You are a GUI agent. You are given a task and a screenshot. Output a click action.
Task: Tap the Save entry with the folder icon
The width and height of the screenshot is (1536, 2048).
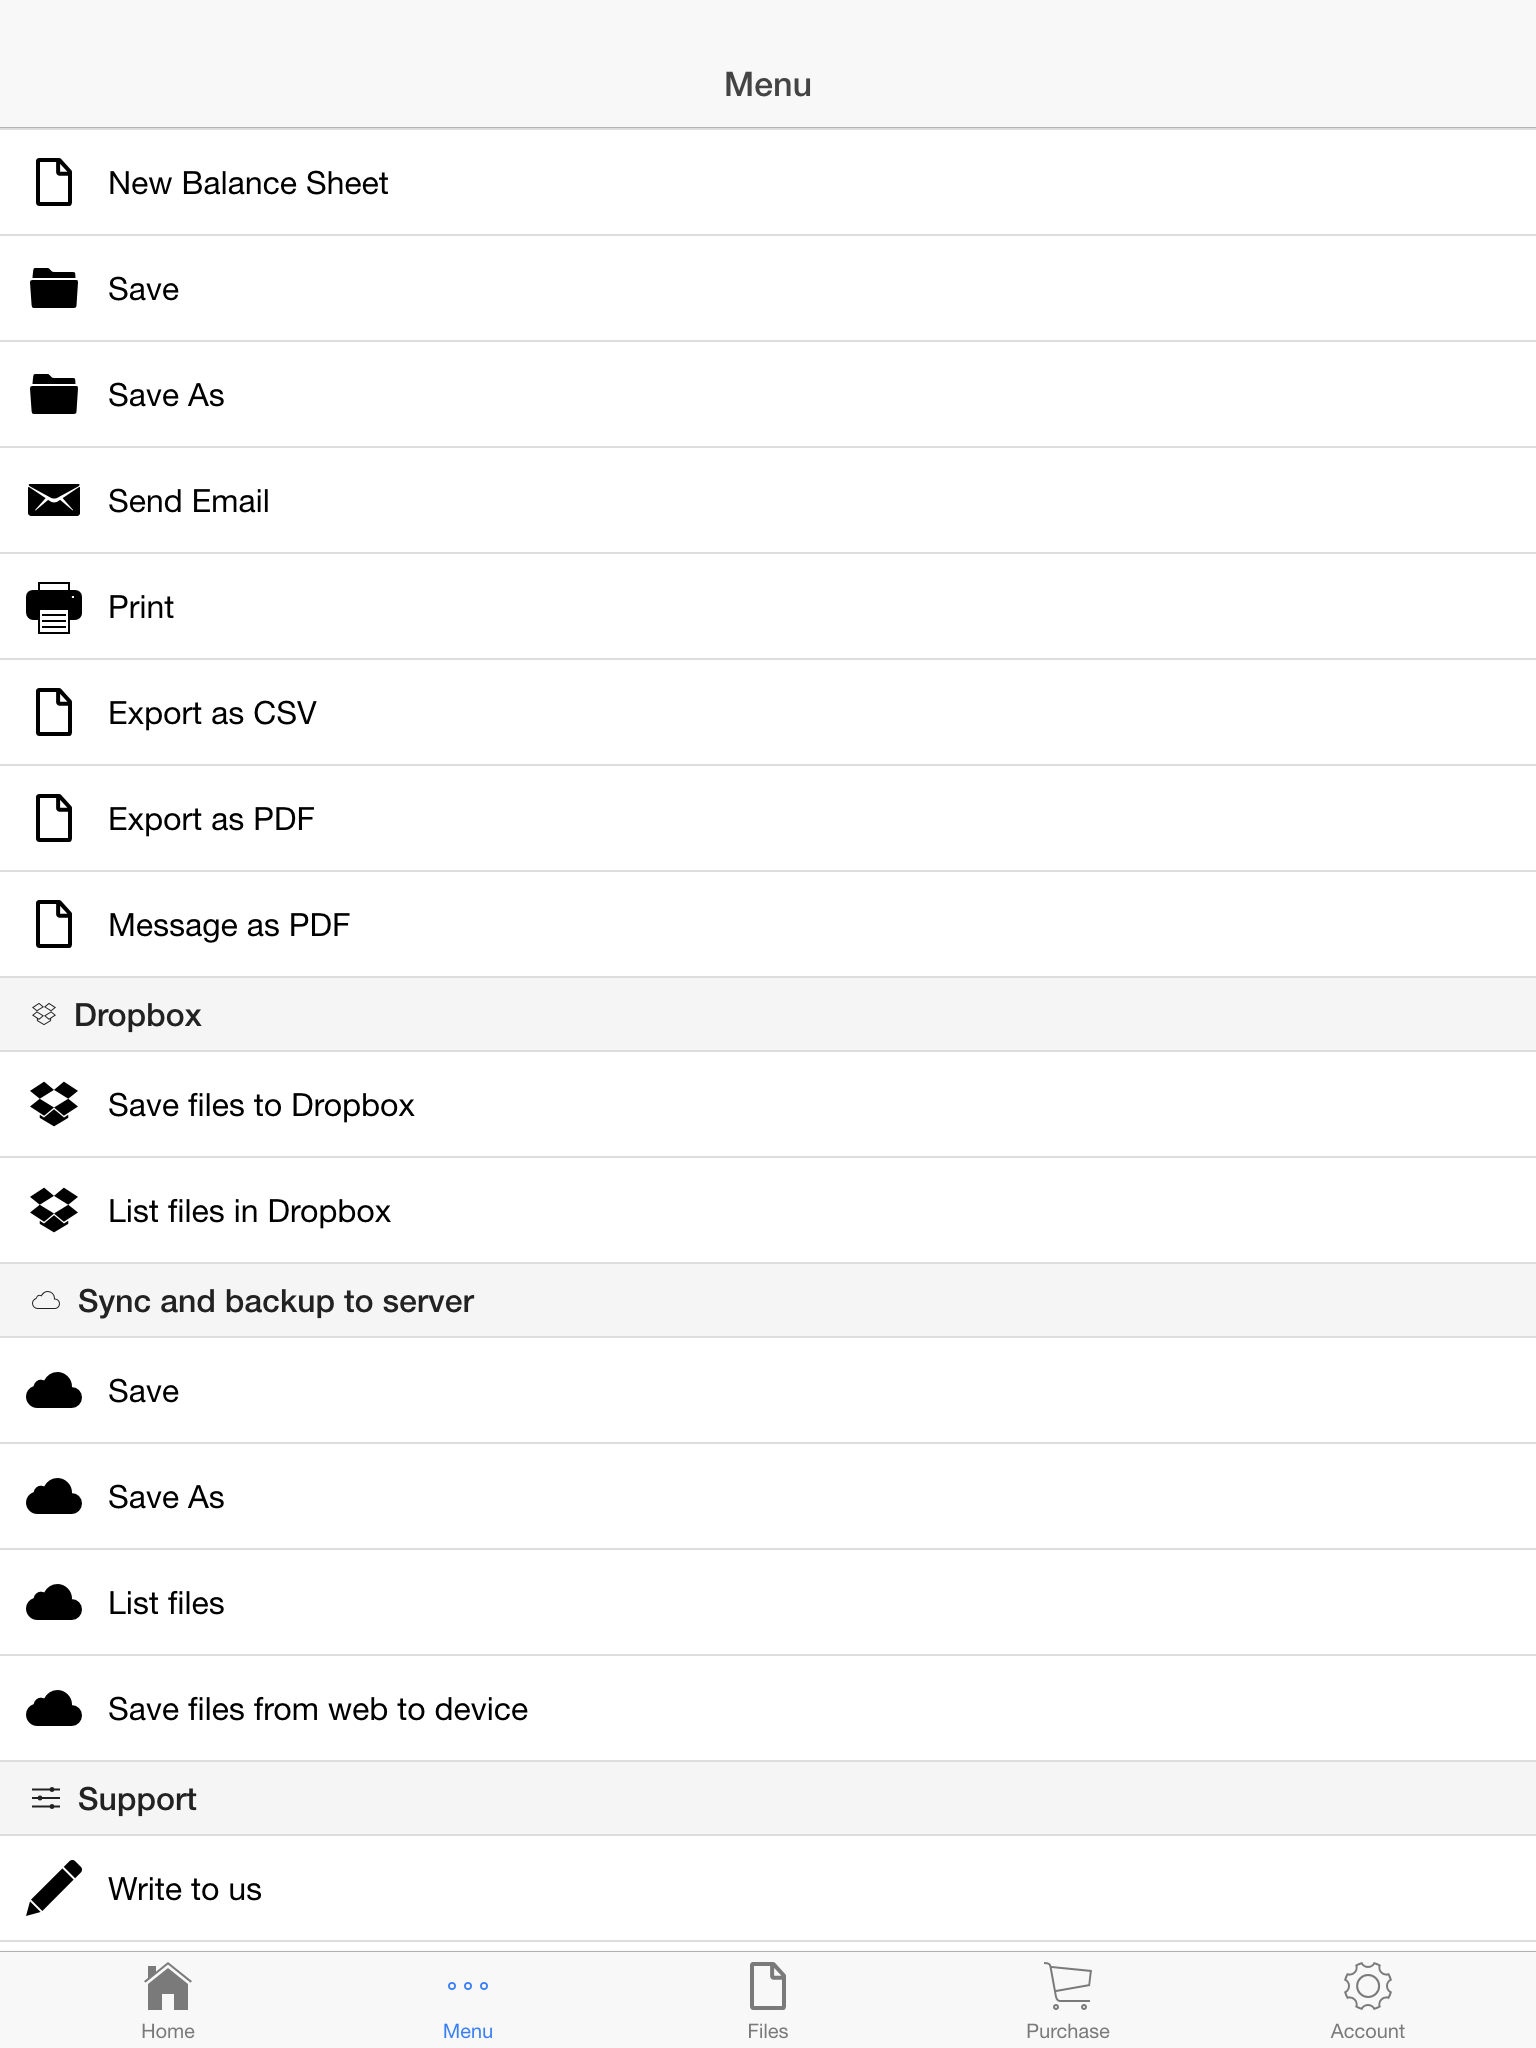click(x=768, y=288)
